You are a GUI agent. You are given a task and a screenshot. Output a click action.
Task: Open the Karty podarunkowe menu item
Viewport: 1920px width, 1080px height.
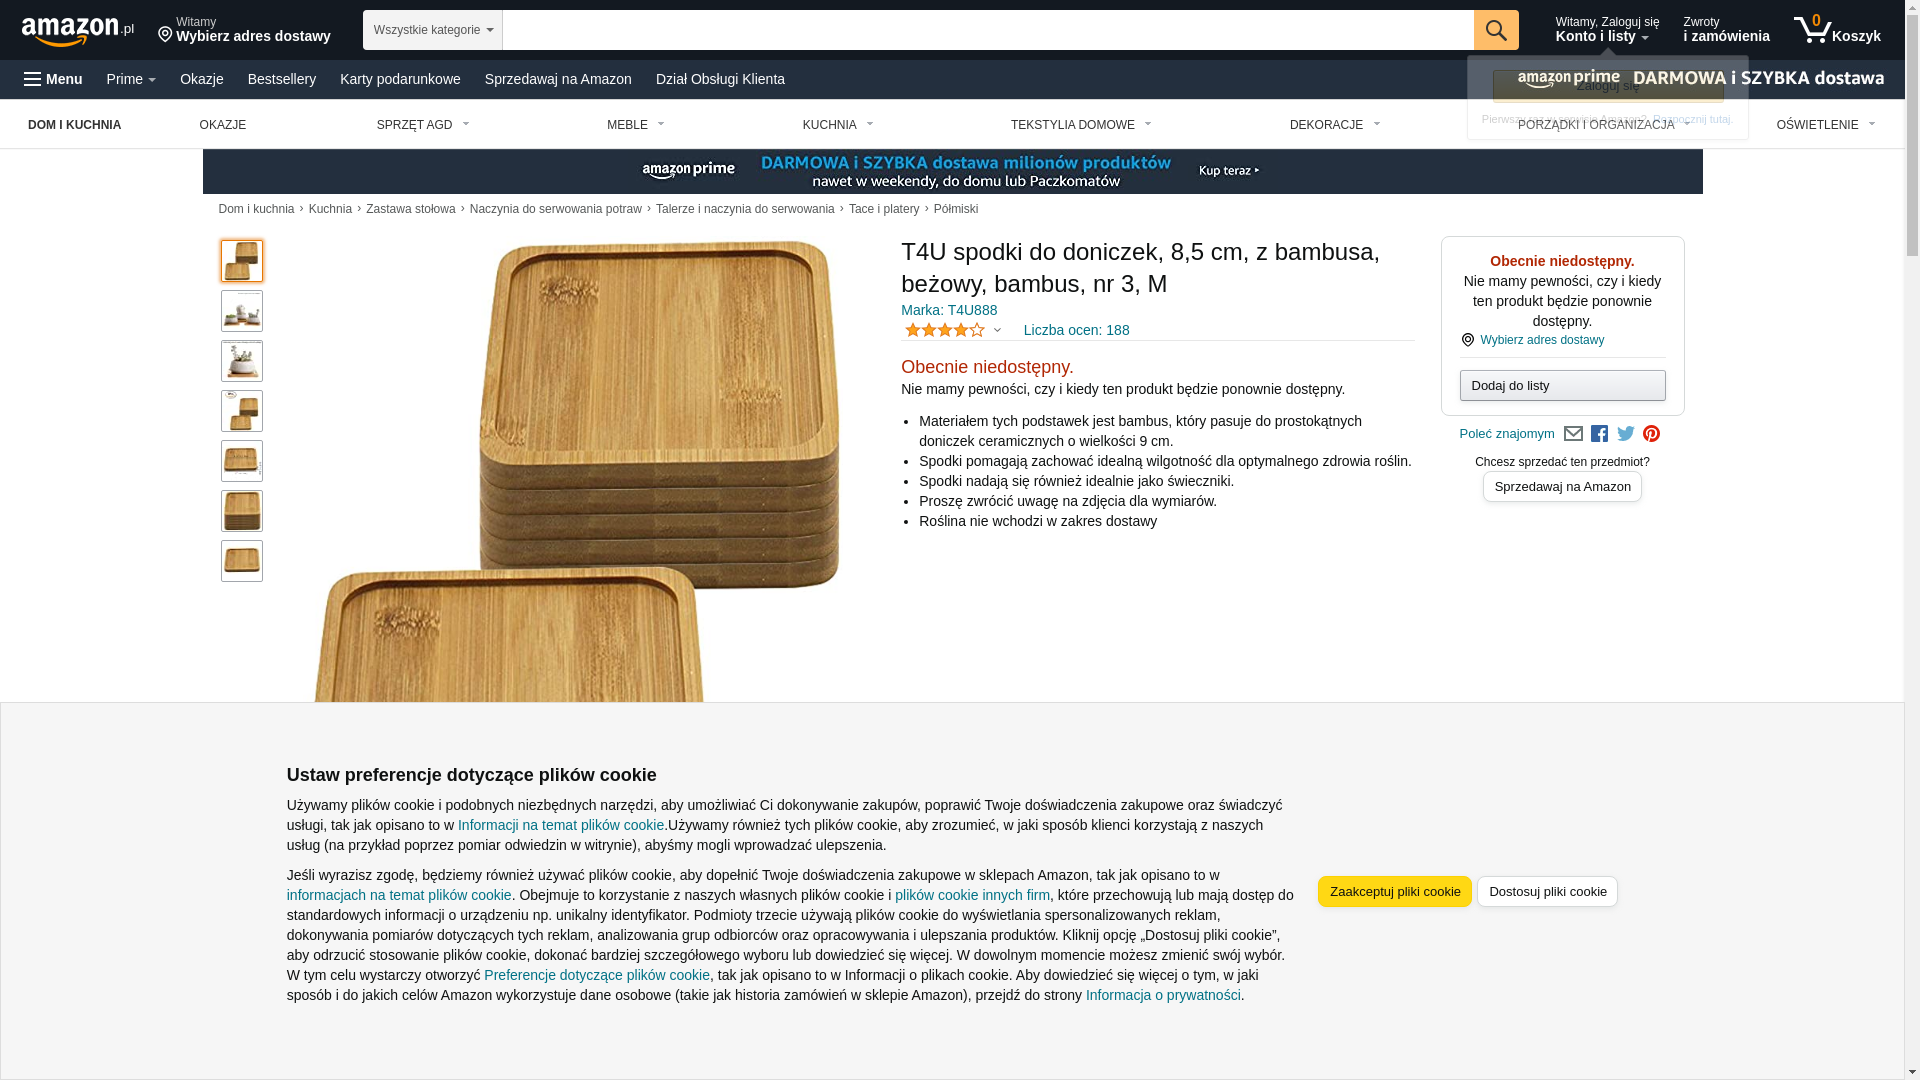pos(400,79)
